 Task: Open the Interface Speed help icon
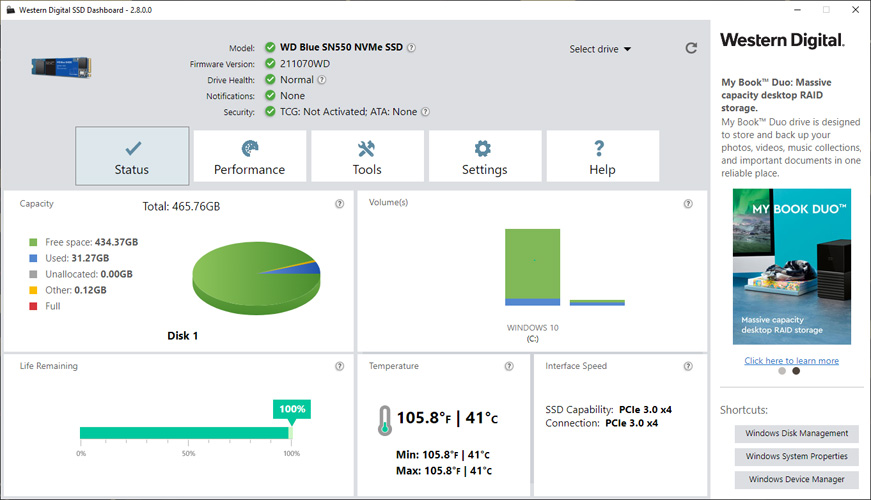click(x=688, y=366)
